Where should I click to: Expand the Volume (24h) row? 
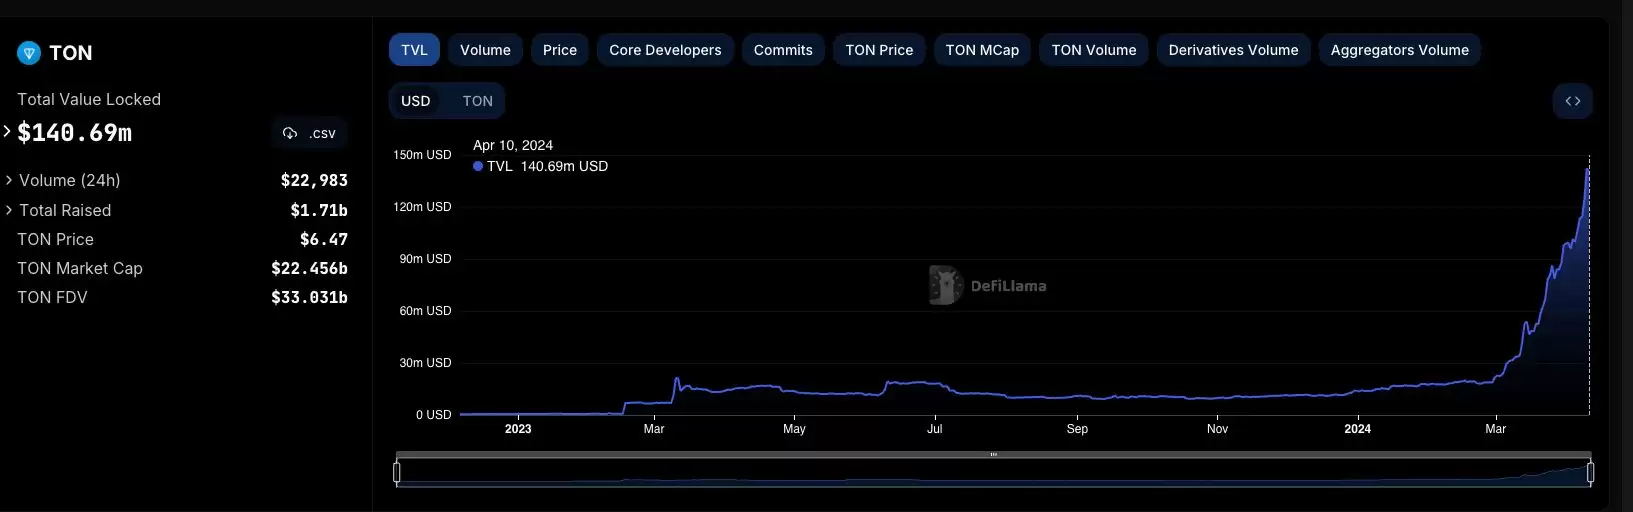click(x=9, y=180)
